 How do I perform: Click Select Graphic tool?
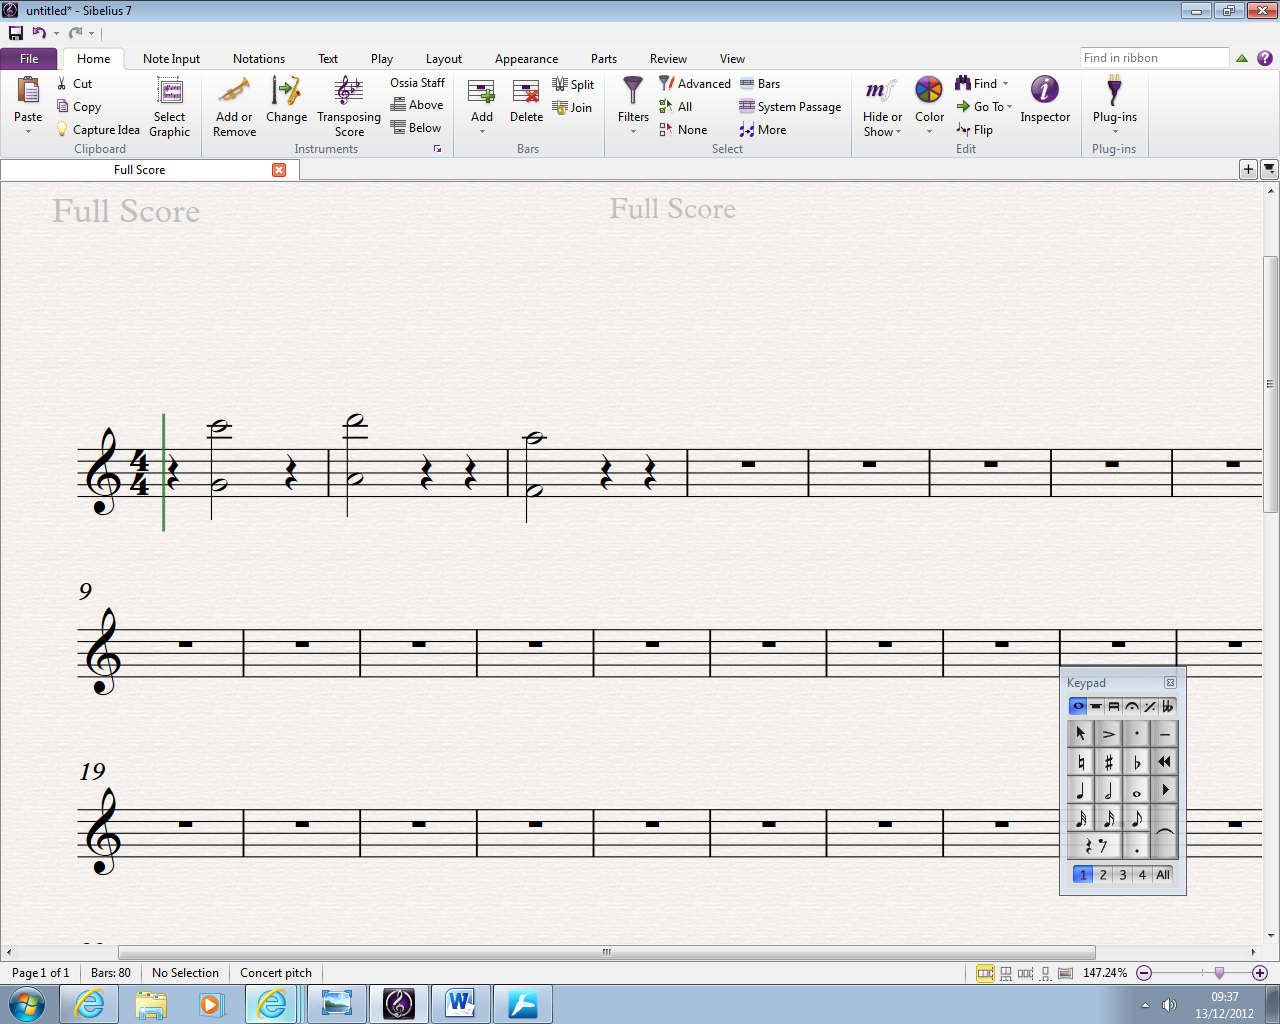(170, 107)
